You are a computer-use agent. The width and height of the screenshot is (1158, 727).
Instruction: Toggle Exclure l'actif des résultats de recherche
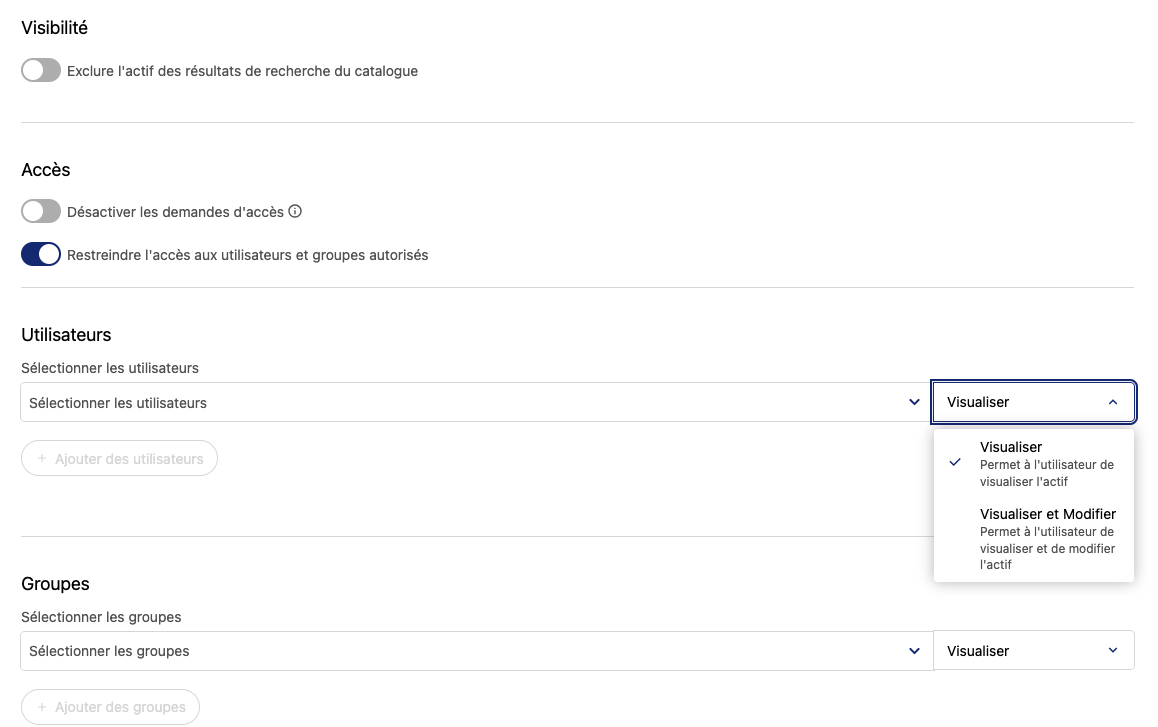[x=41, y=71]
